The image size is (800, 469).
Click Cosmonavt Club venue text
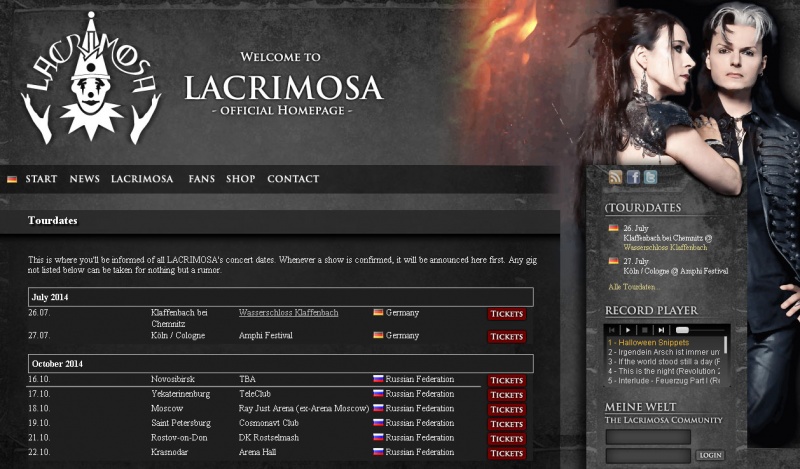tap(269, 423)
